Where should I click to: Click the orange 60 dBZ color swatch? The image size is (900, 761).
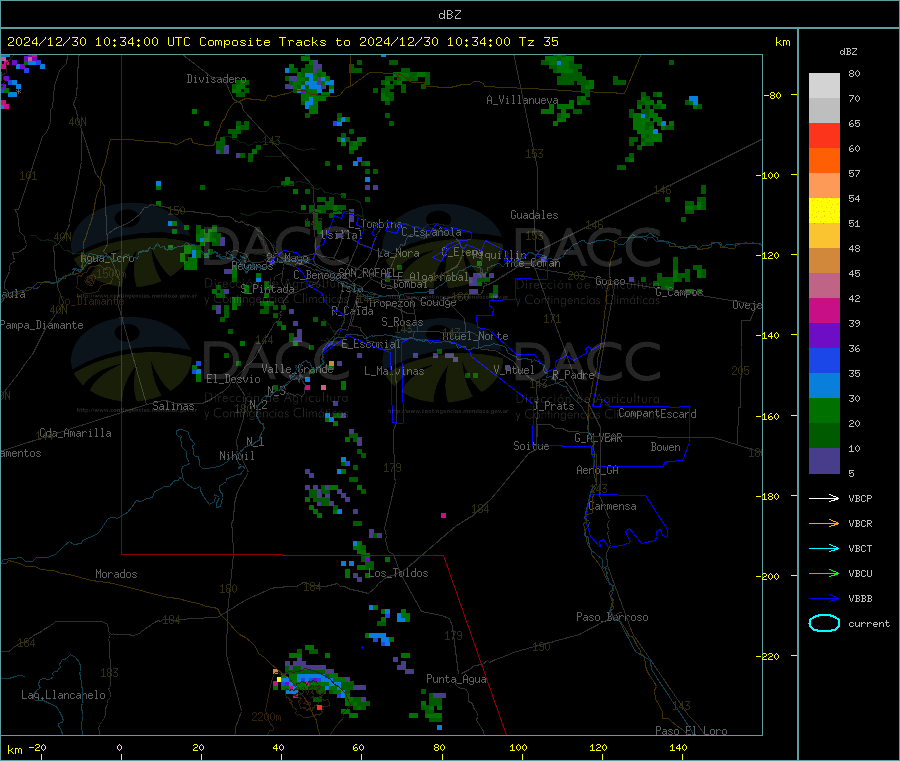(824, 161)
